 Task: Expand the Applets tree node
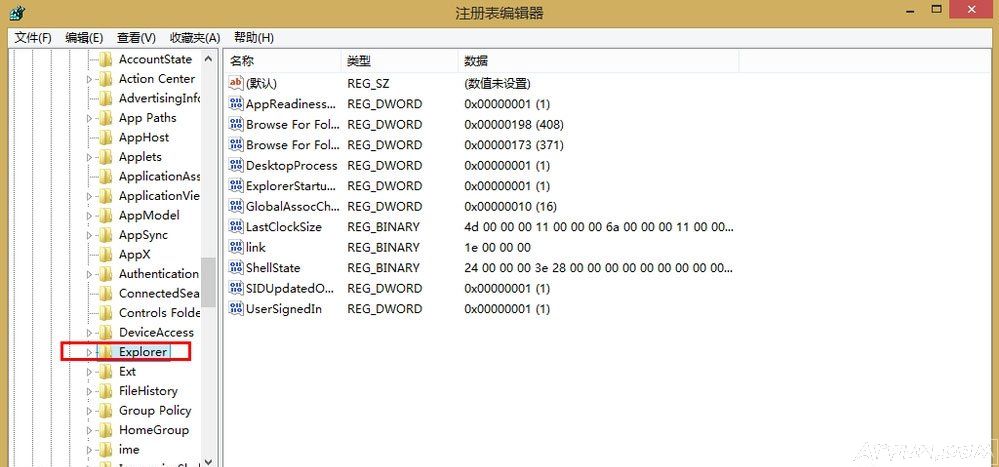(x=89, y=157)
